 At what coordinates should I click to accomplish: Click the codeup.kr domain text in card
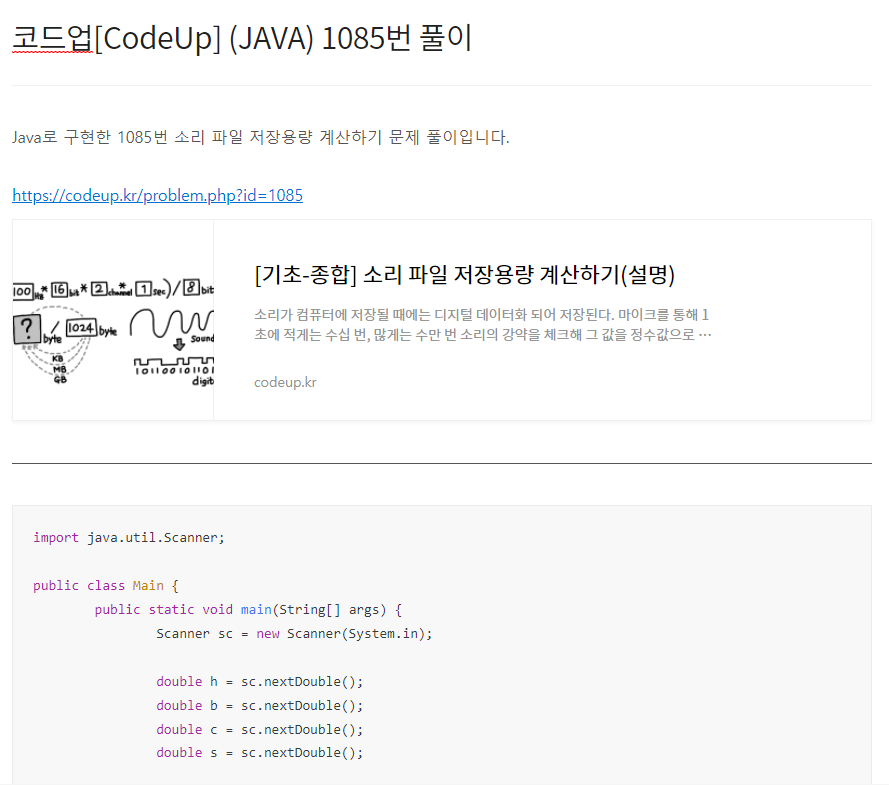(285, 383)
